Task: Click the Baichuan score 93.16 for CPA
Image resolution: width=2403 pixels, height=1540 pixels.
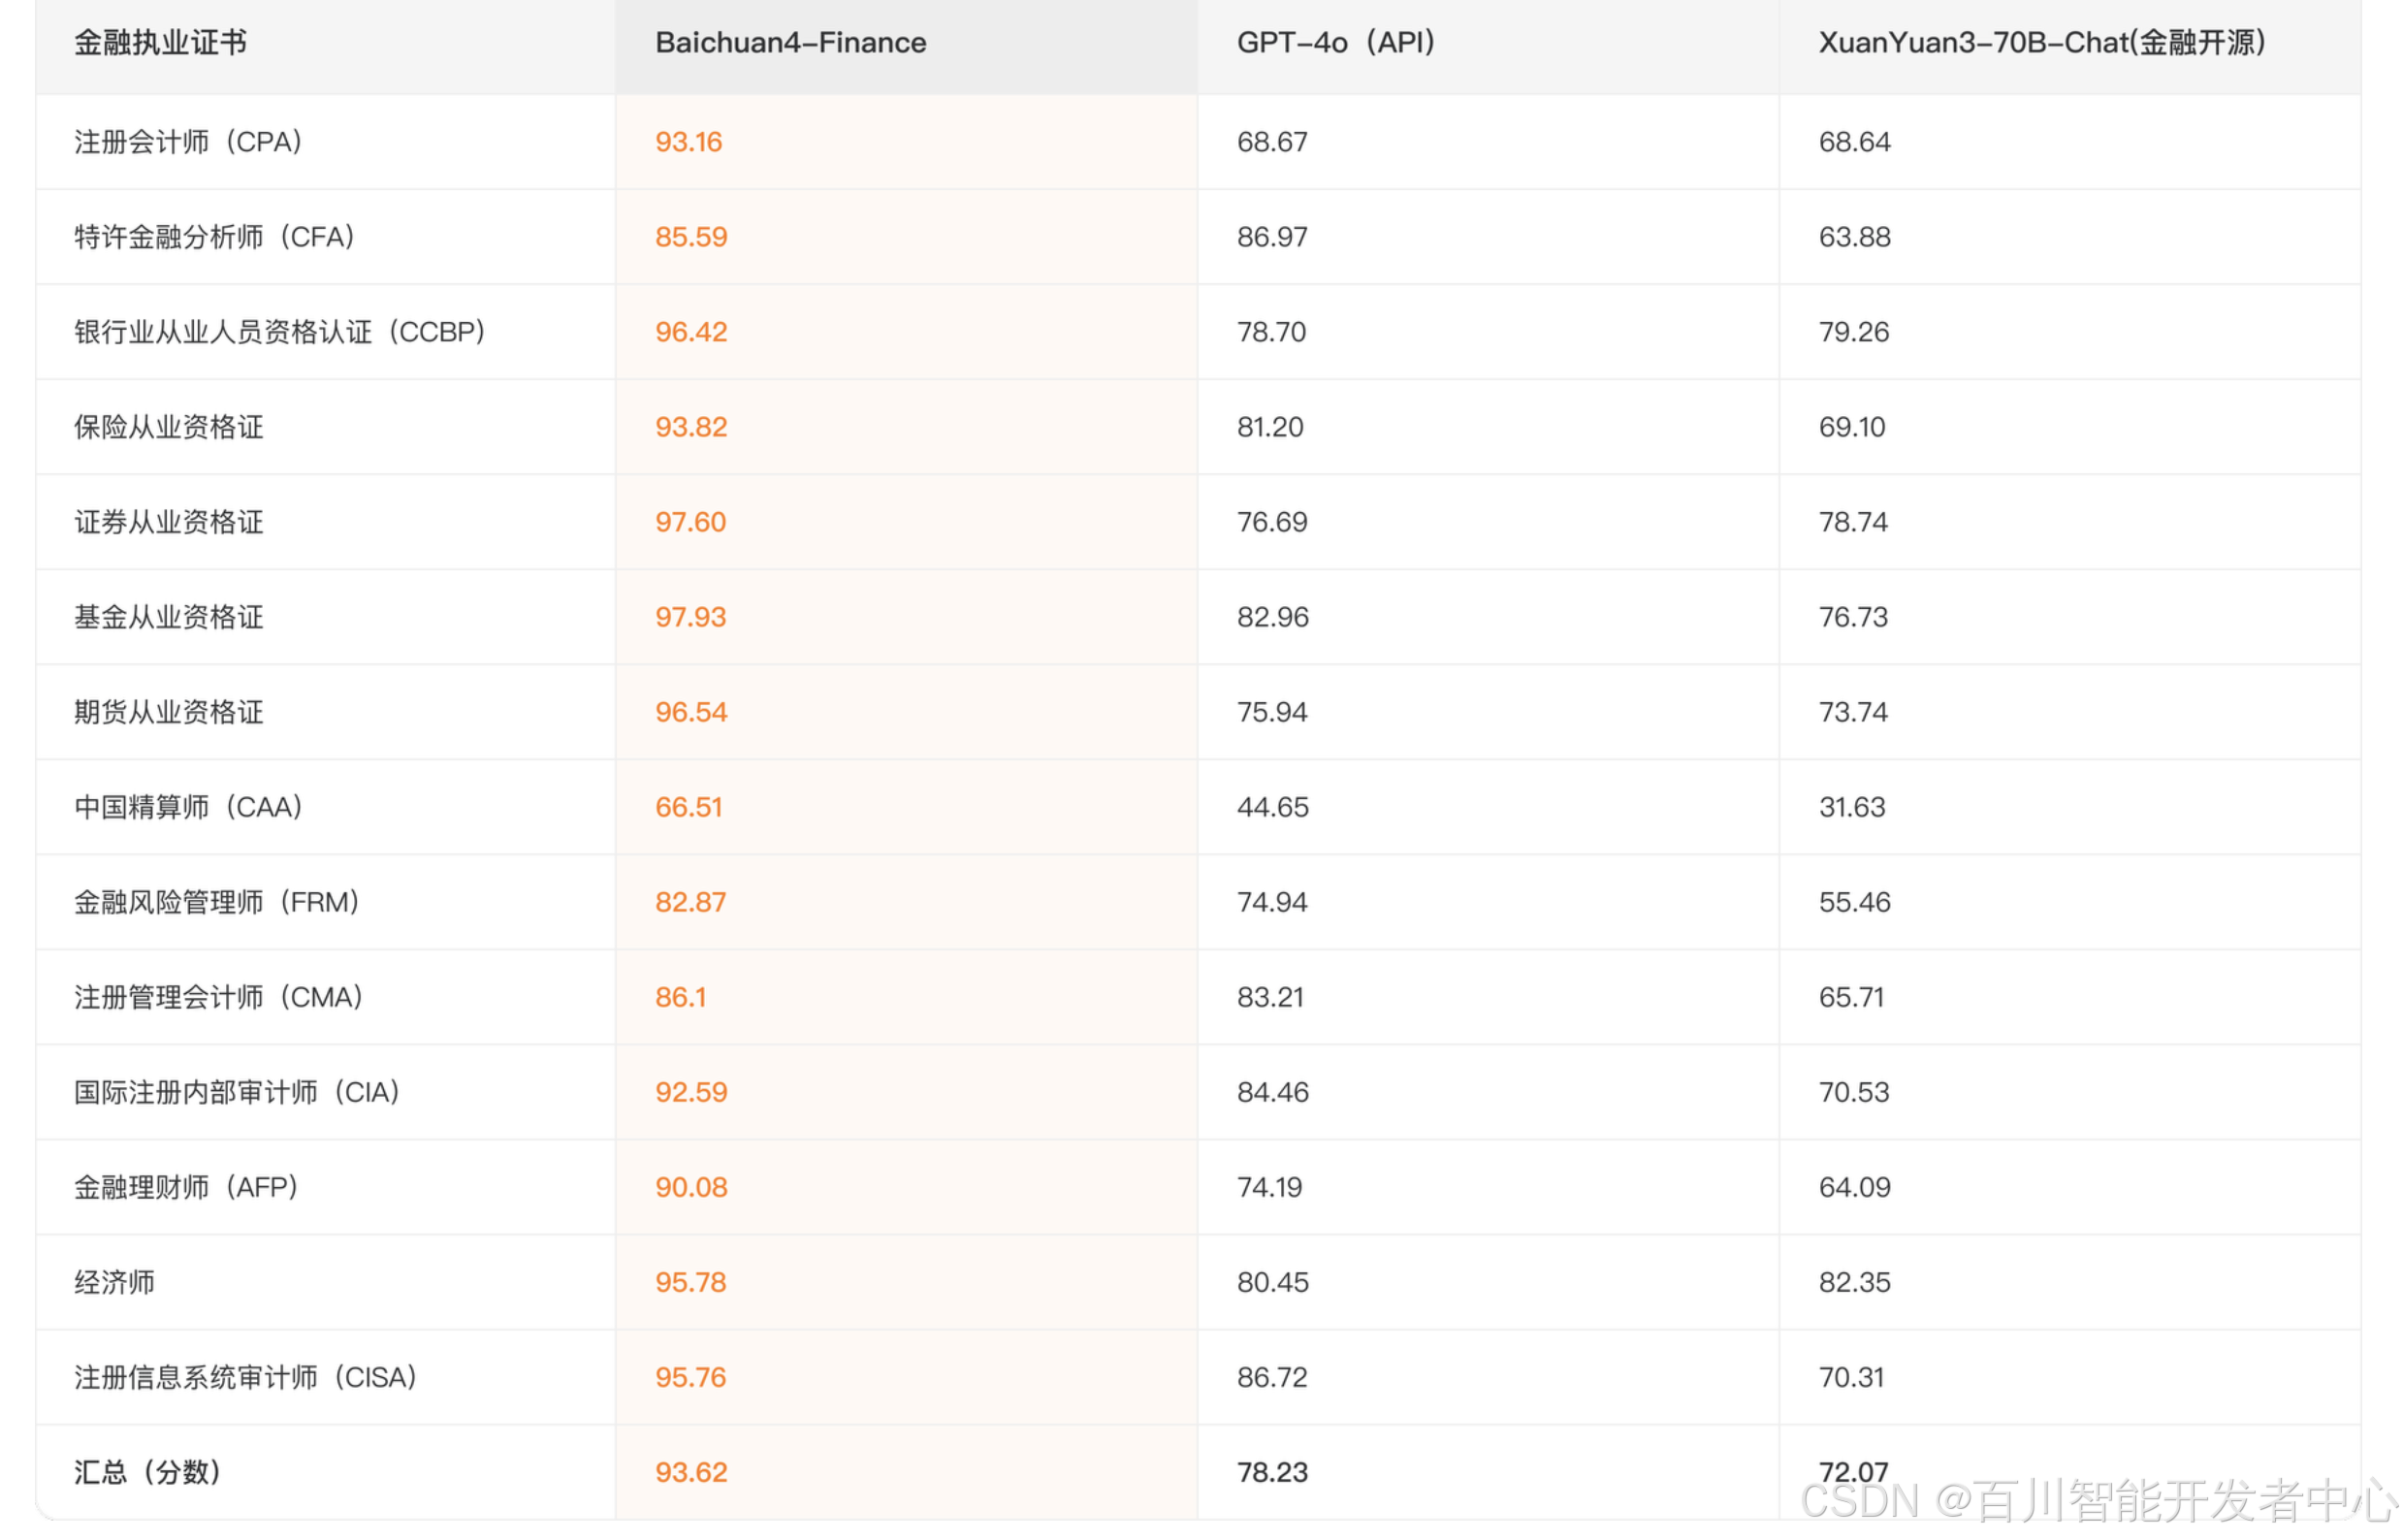Action: 688,142
